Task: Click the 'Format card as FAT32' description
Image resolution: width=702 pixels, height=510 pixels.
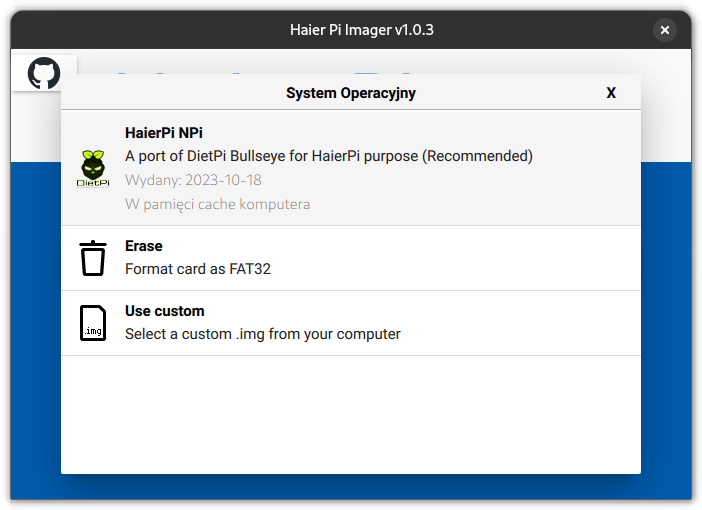Action: (x=198, y=269)
